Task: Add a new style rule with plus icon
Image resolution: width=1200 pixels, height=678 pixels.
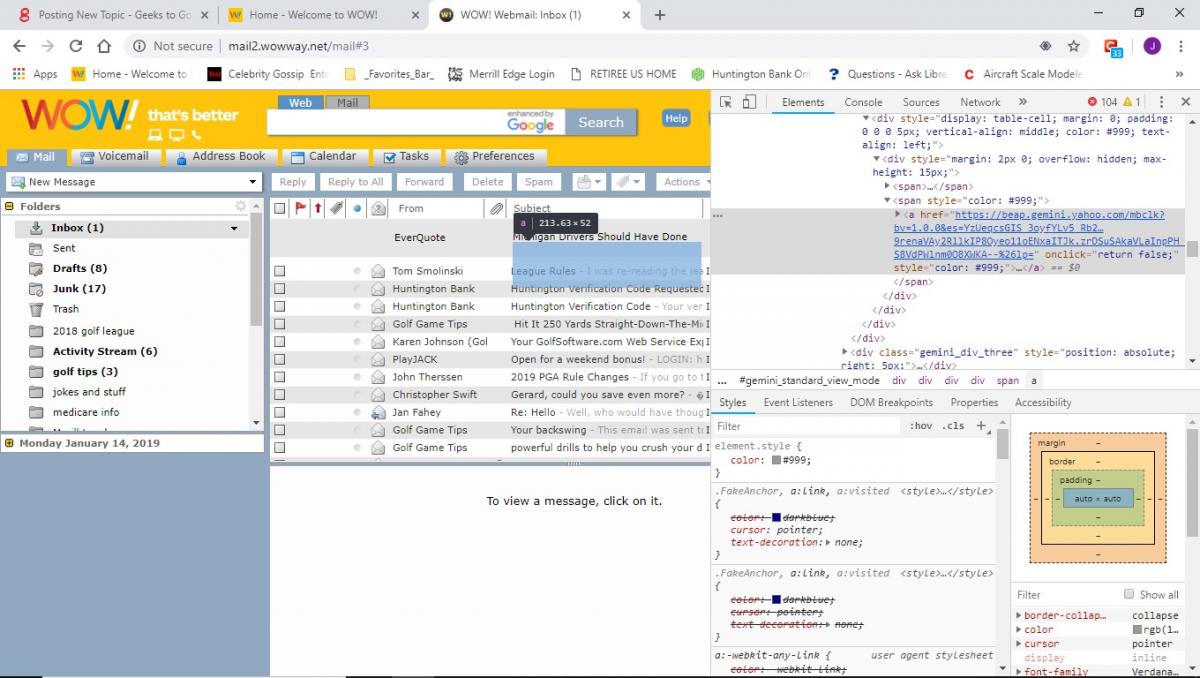Action: point(981,425)
